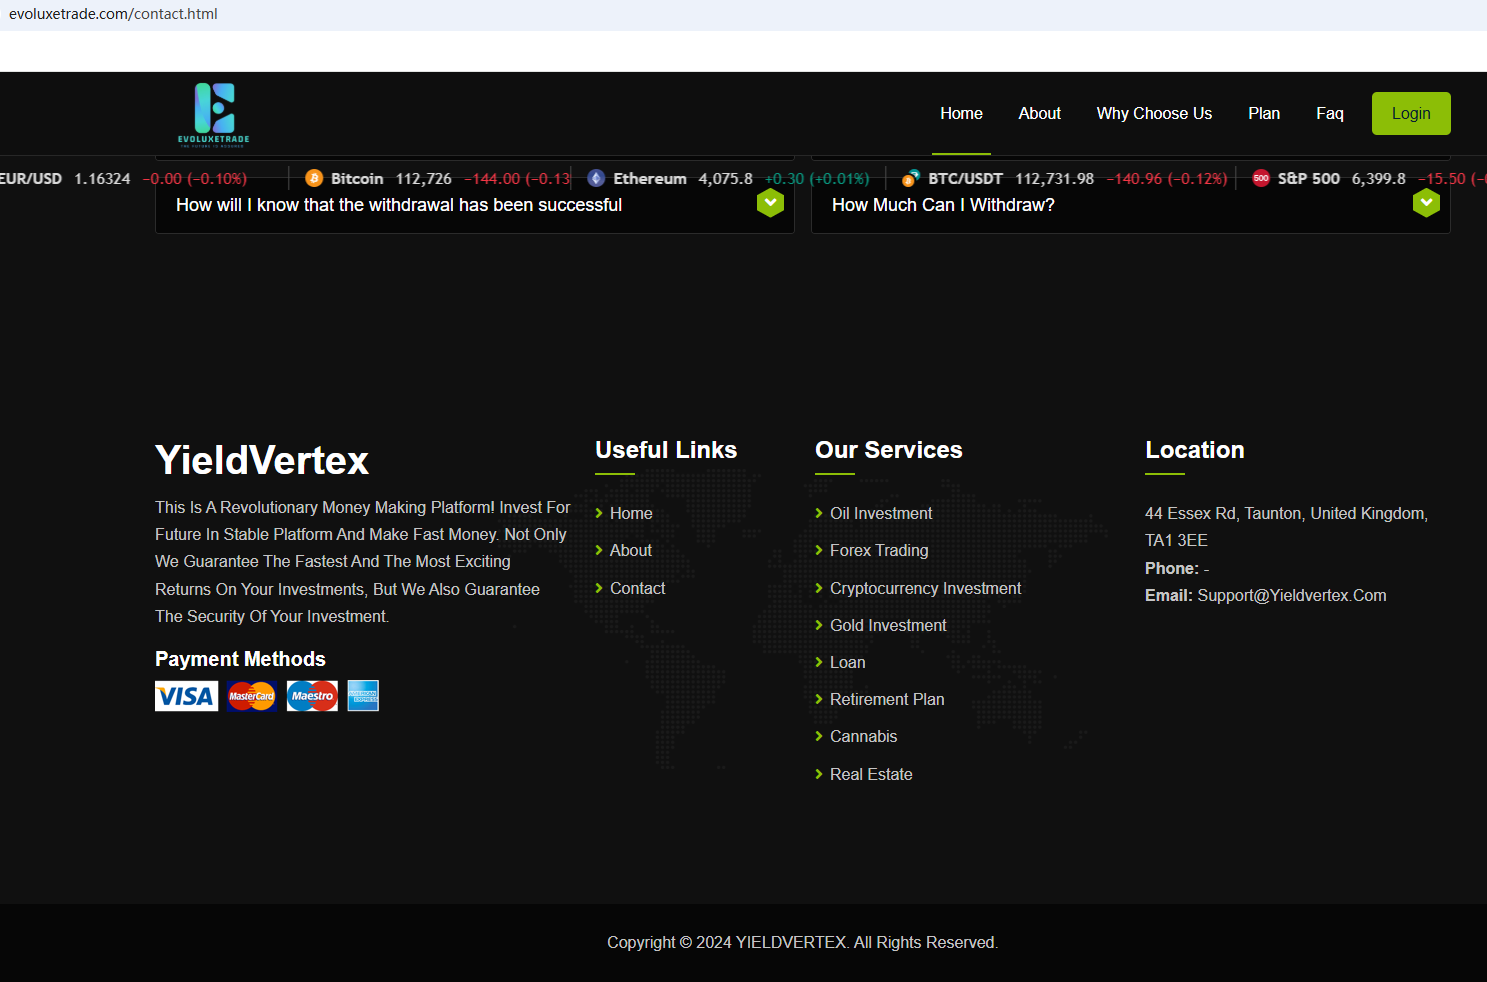Screen dimensions: 1487x982
Task: Expand the withdrawal successful FAQ chevron
Action: coord(770,203)
